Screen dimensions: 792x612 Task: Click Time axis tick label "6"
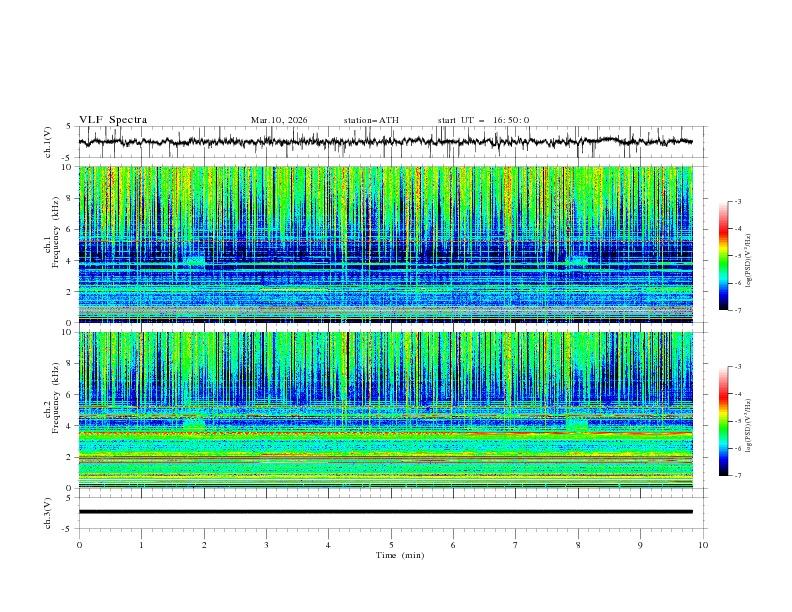453,545
